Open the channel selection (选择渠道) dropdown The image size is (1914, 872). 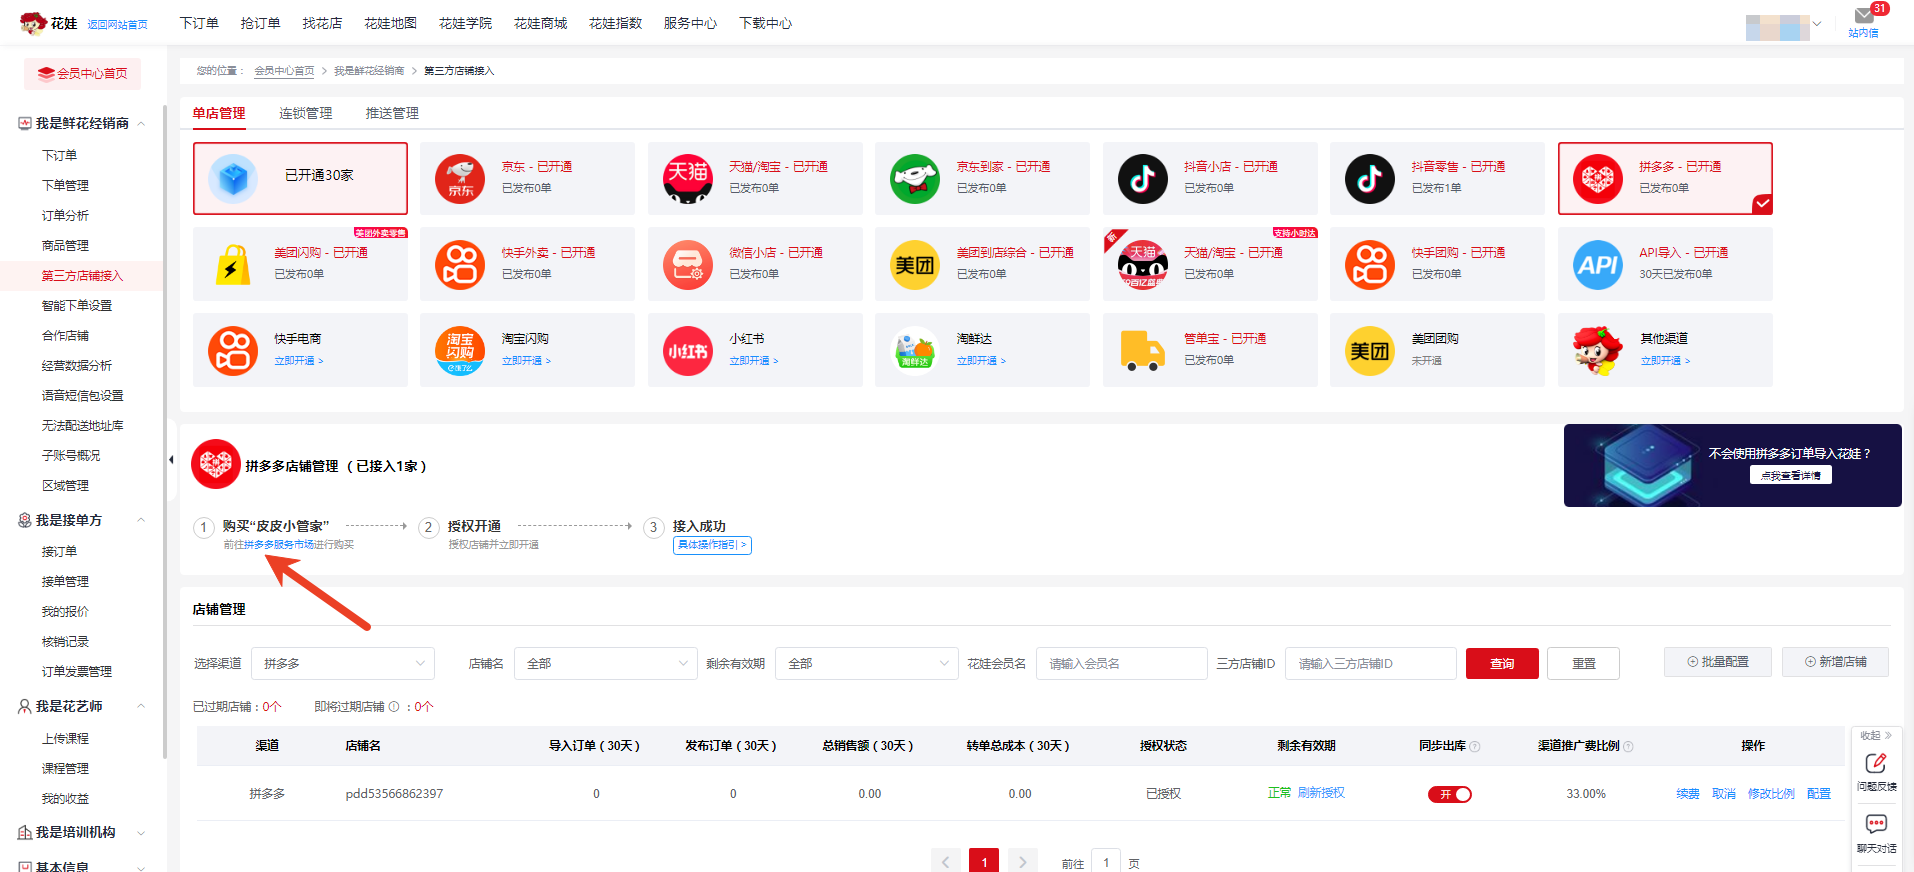coord(342,664)
